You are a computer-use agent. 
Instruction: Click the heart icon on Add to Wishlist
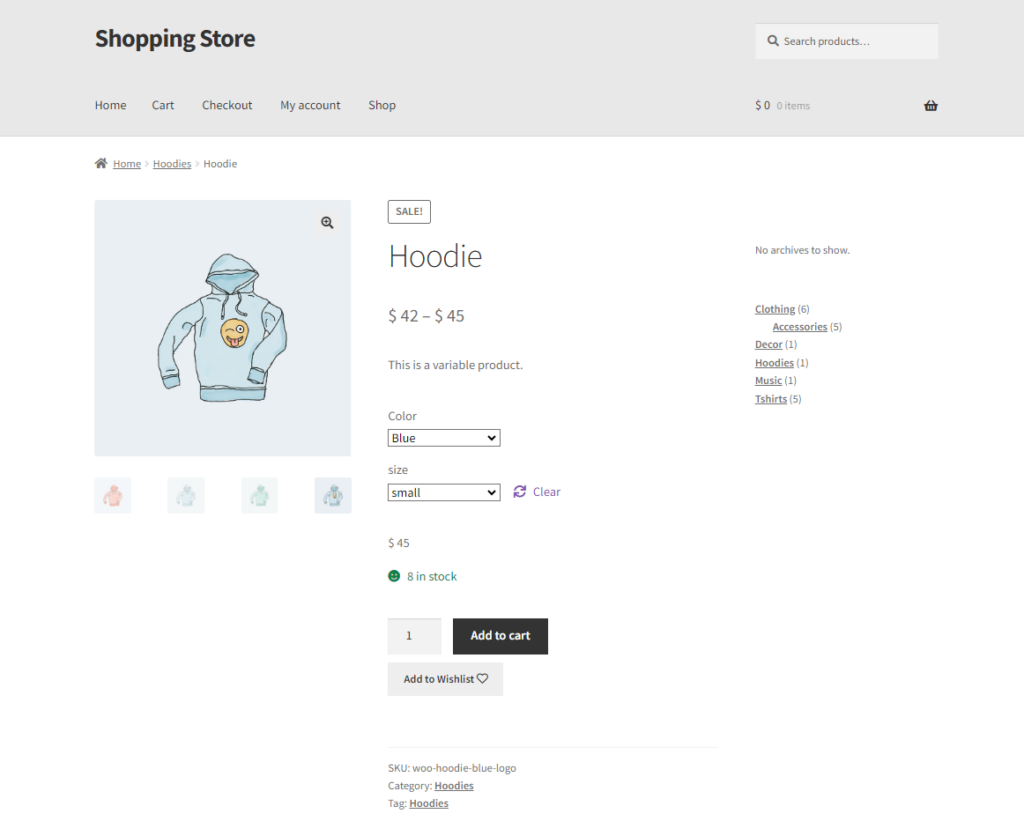point(483,679)
